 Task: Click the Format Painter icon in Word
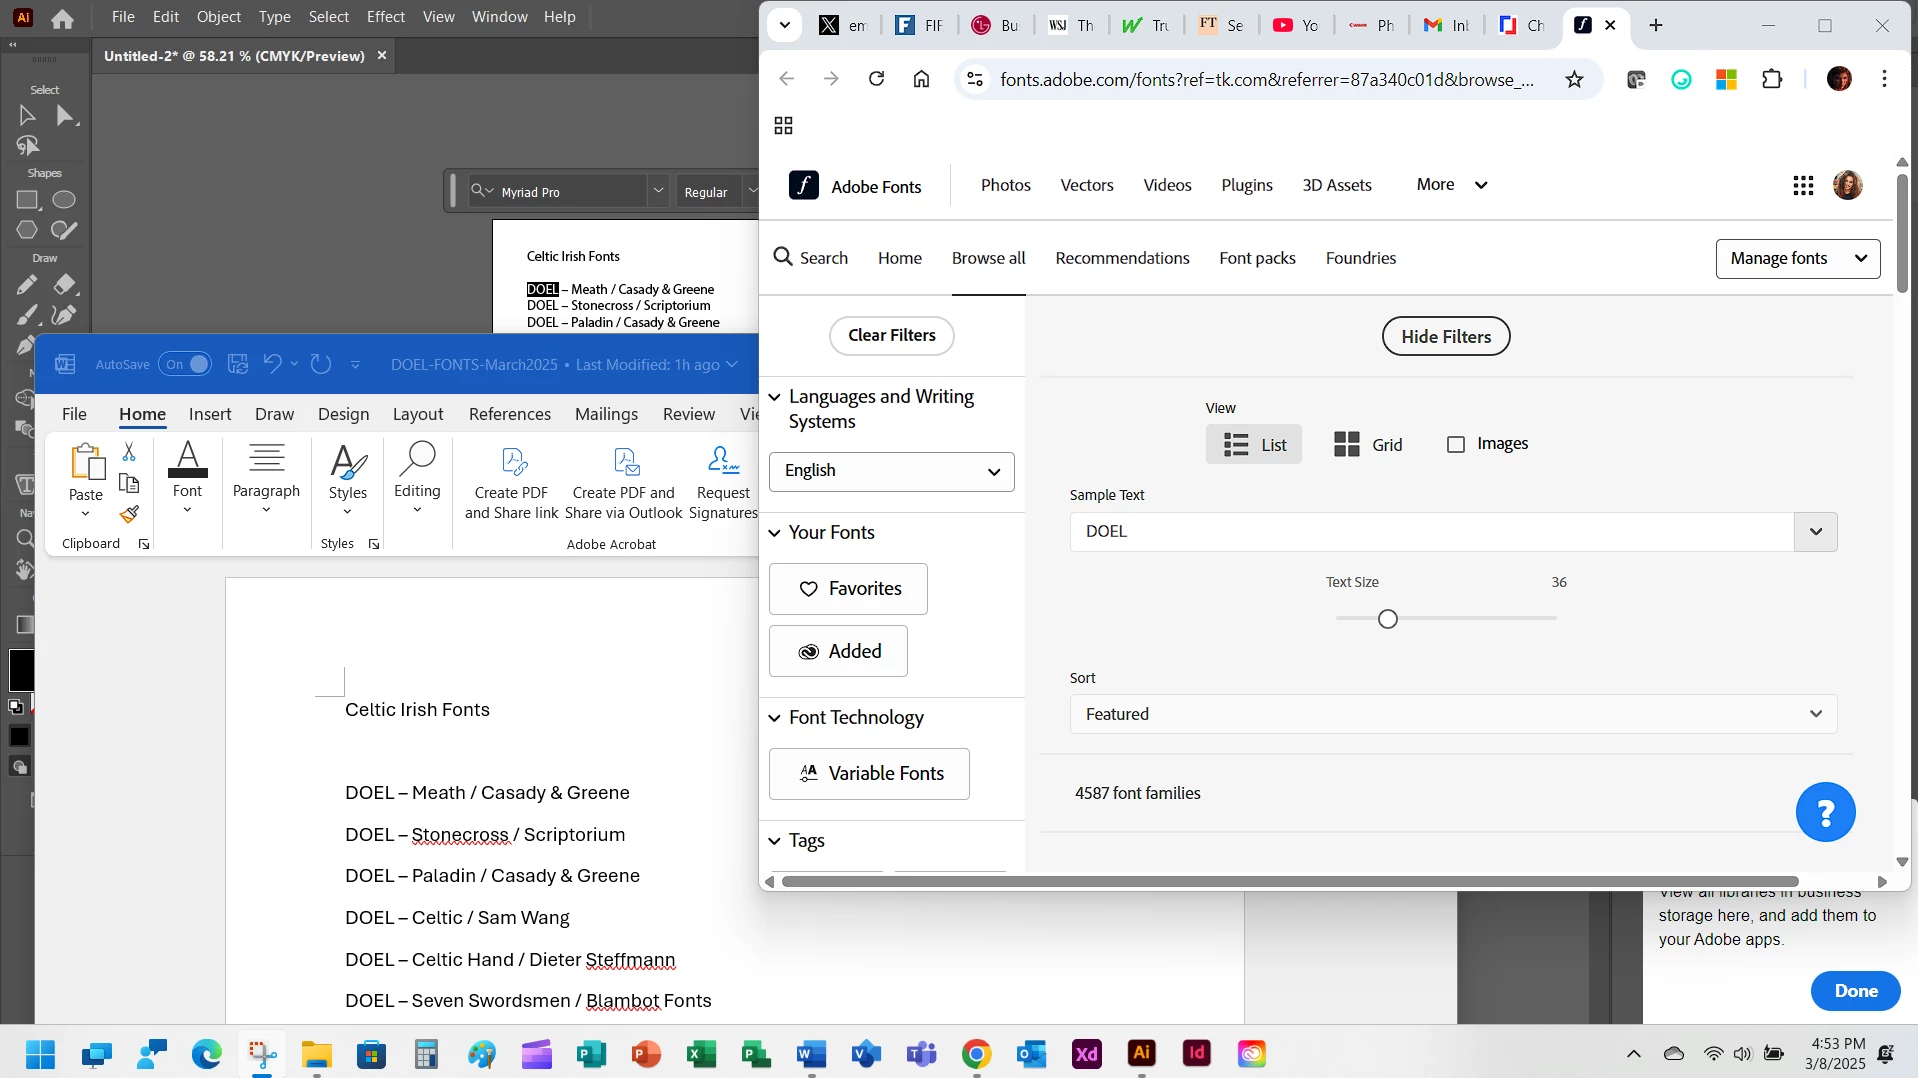[x=129, y=515]
